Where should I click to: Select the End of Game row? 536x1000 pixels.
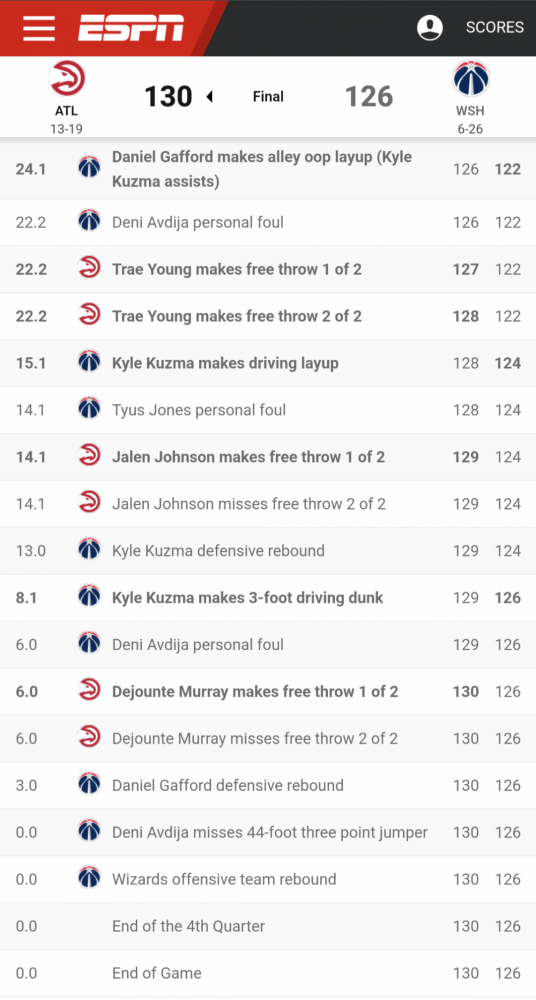(x=268, y=973)
